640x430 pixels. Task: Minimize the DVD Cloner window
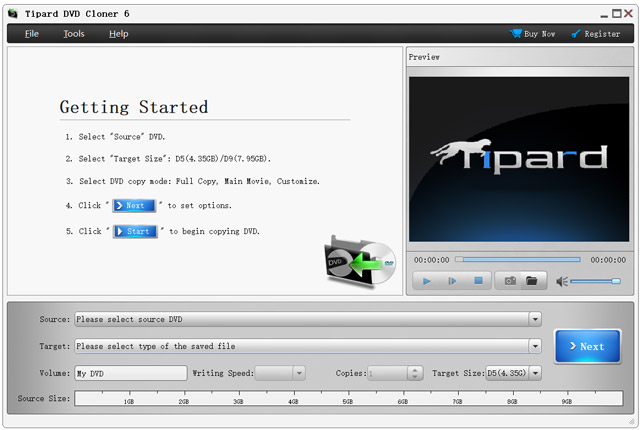pyautogui.click(x=604, y=14)
